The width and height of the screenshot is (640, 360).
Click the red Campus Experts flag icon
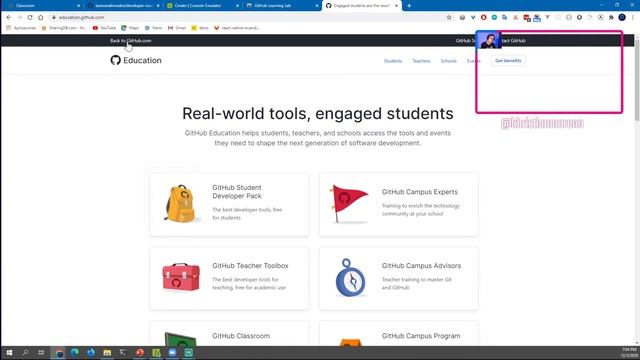point(348,204)
